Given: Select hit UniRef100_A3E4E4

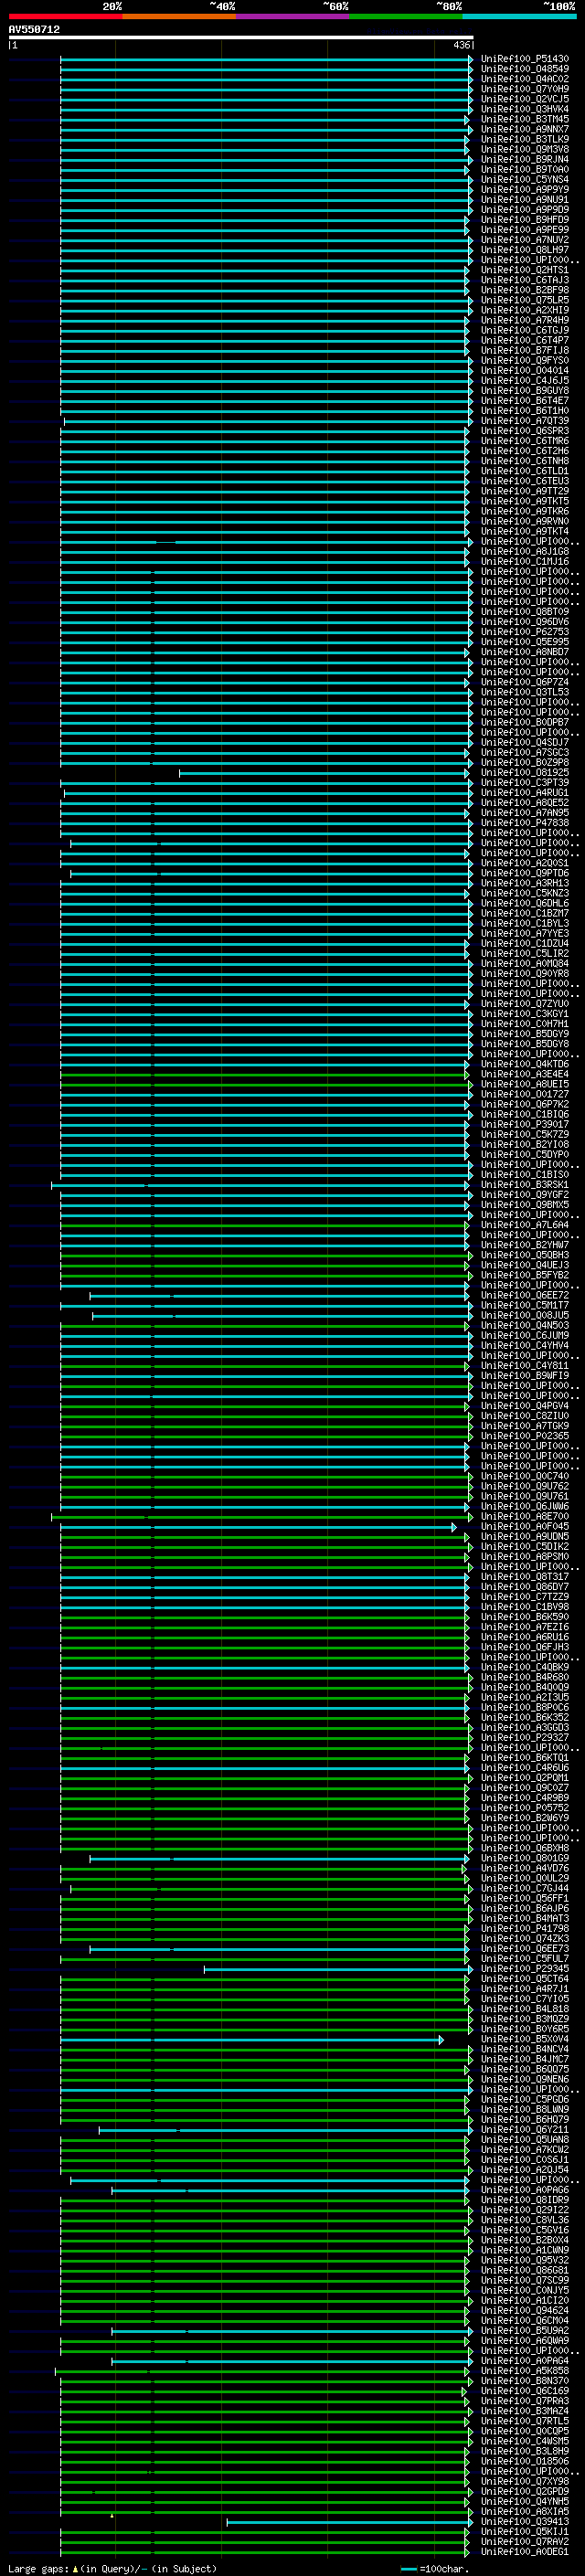Looking at the screenshot, I should (x=524, y=1075).
